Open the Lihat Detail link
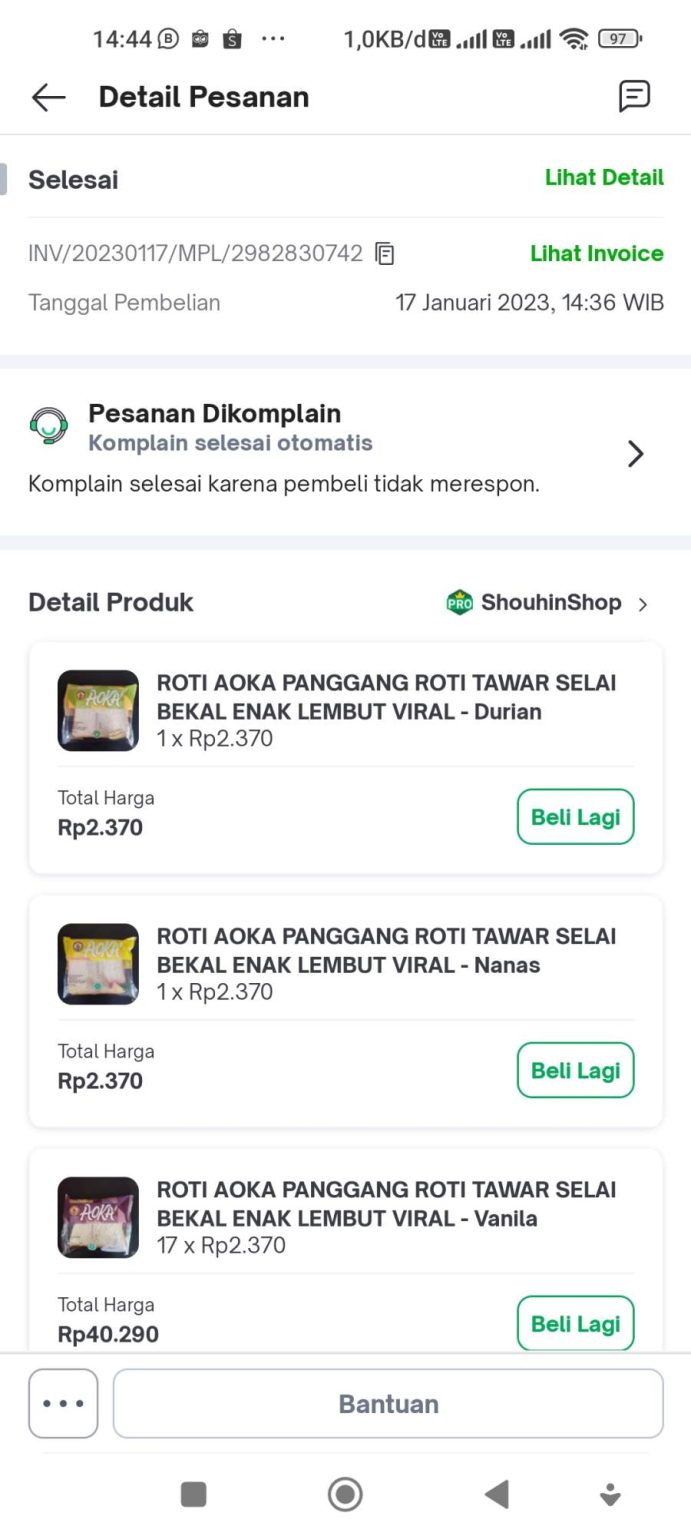 [604, 178]
